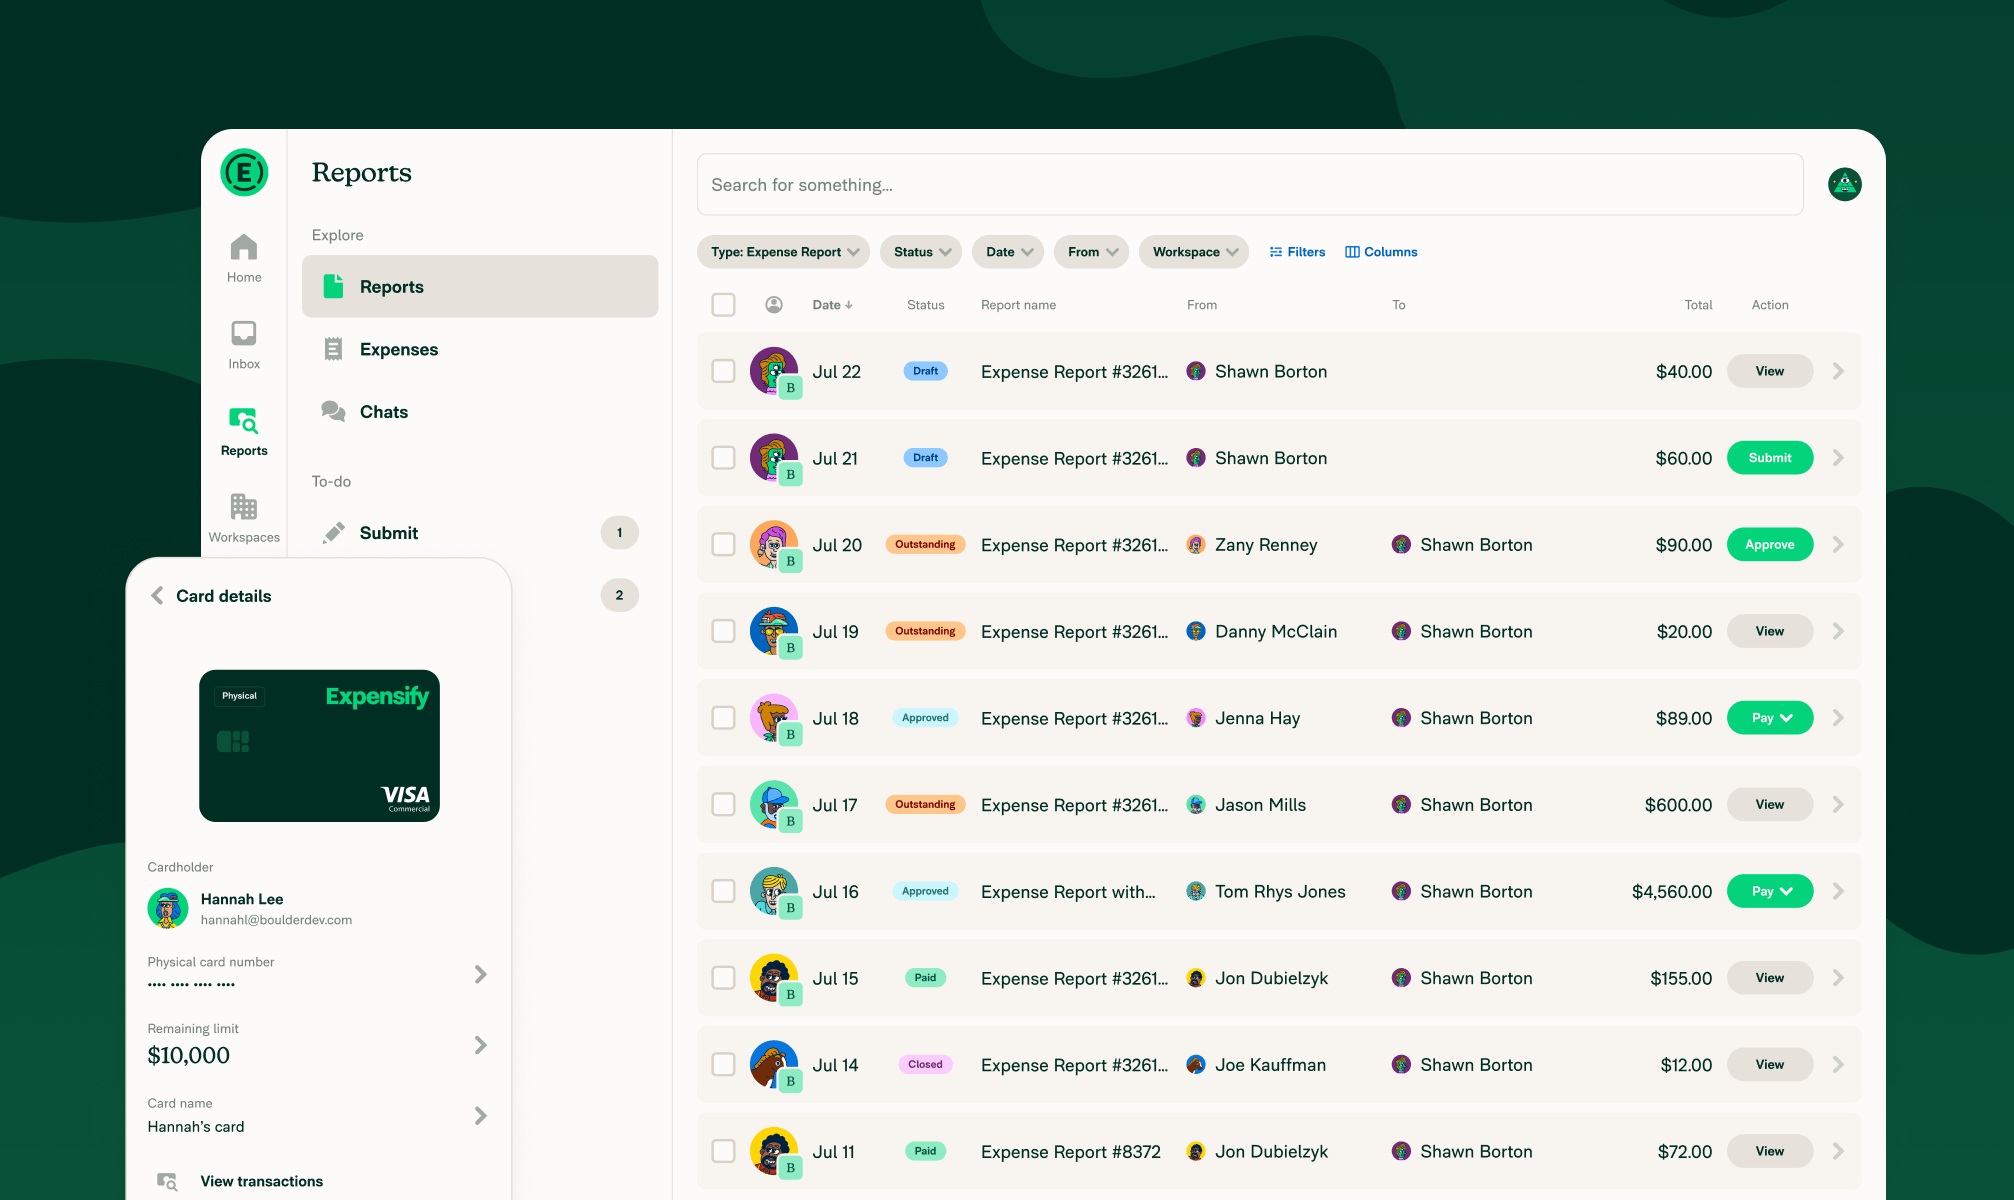Select Expenses in the Explore menu
The height and width of the screenshot is (1200, 2014).
coord(480,349)
